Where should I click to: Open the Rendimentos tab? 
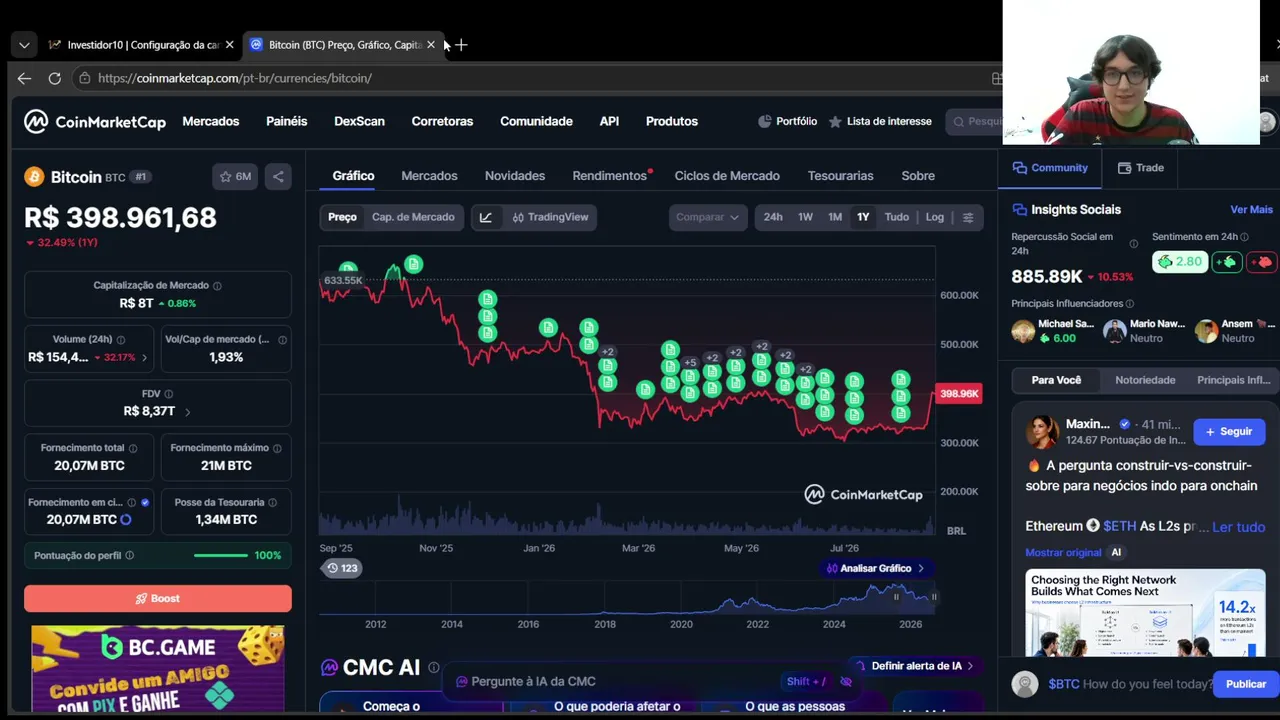point(610,176)
